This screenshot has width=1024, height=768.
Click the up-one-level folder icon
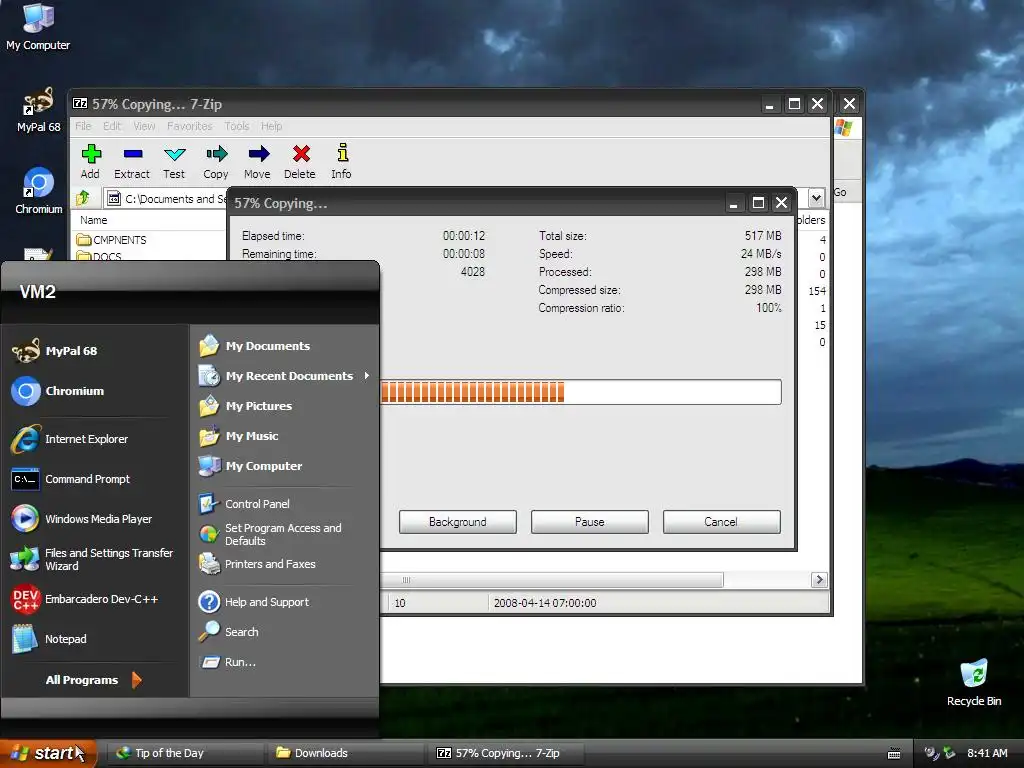tap(84, 197)
